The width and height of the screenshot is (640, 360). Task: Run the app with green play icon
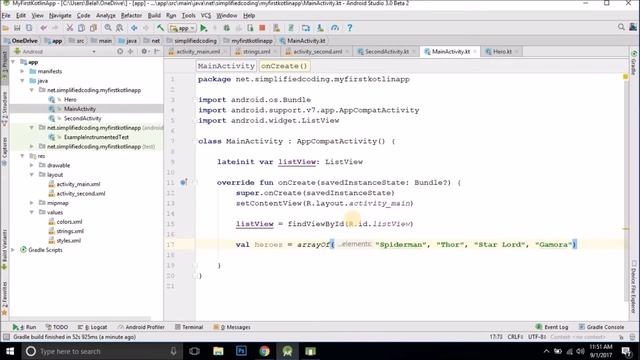click(x=204, y=28)
